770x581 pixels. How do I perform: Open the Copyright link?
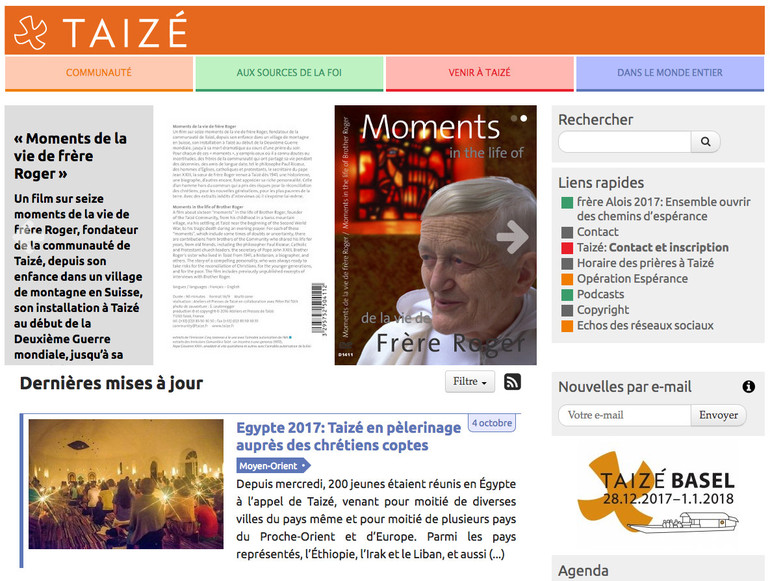(603, 310)
